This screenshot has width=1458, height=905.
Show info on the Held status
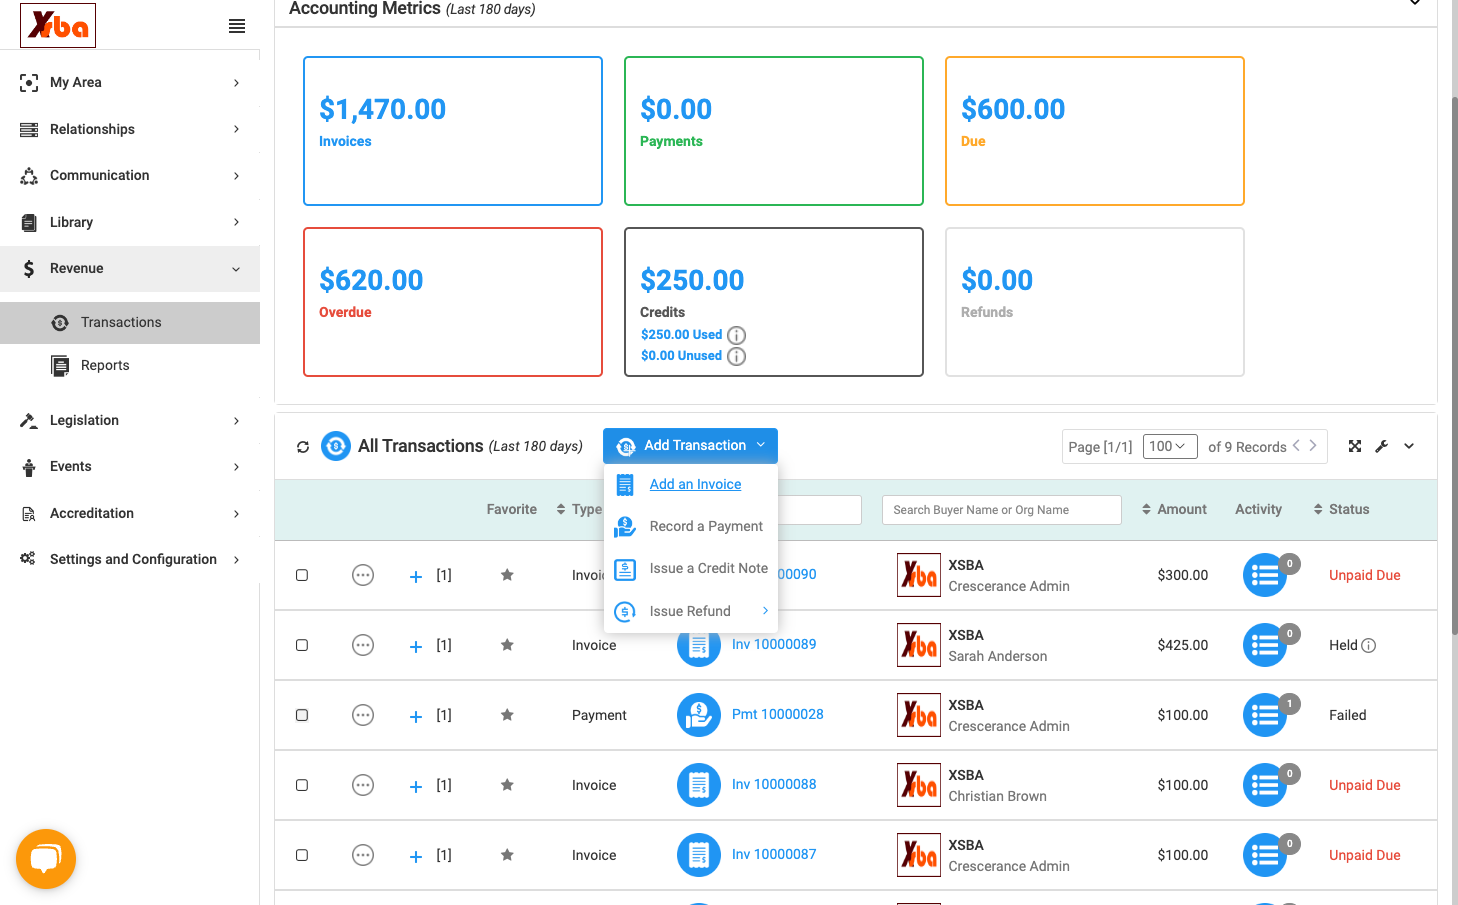pos(1369,646)
